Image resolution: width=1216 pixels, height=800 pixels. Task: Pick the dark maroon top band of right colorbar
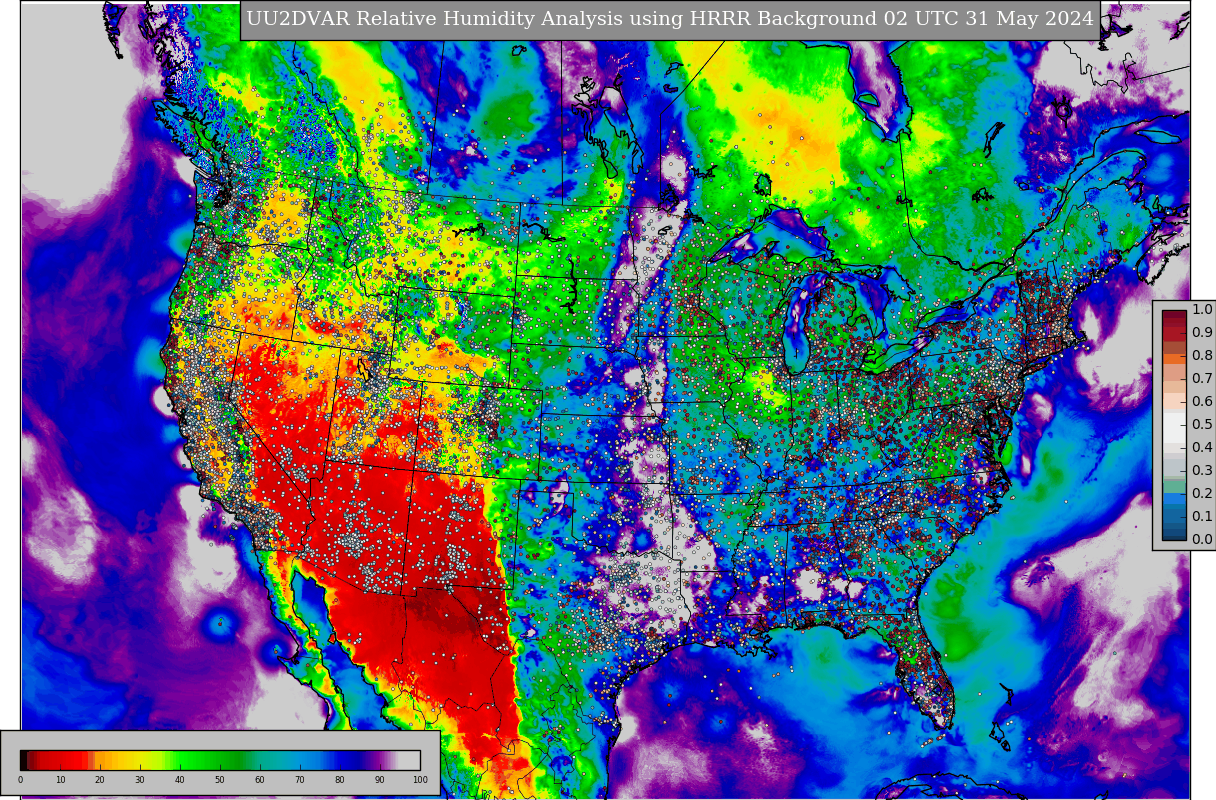(x=1174, y=315)
